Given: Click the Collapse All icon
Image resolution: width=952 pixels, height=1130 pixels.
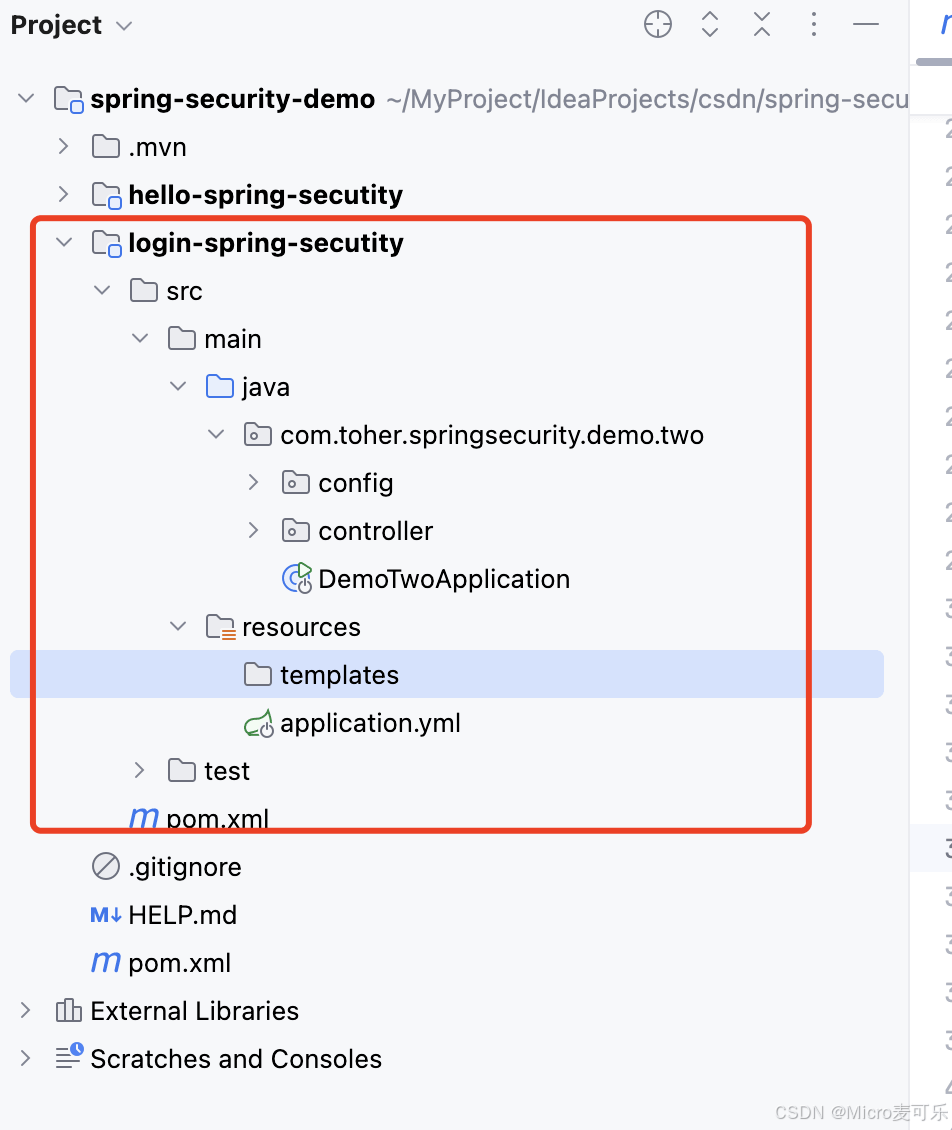Looking at the screenshot, I should [762, 25].
